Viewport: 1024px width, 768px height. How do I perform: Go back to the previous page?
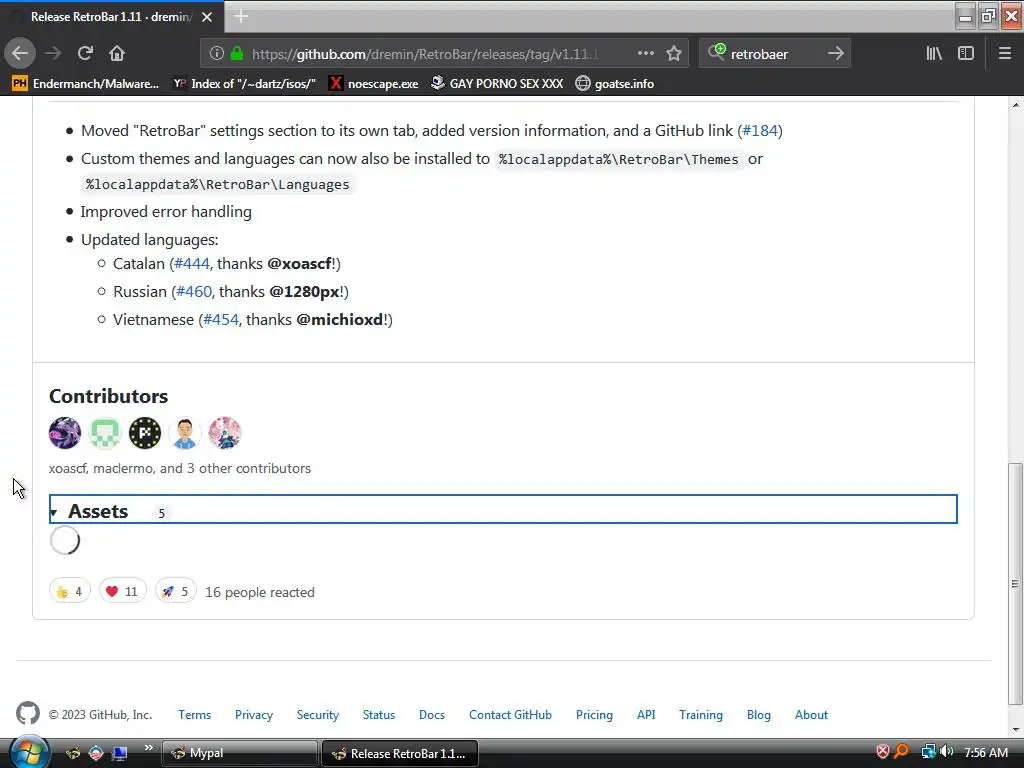[20, 53]
